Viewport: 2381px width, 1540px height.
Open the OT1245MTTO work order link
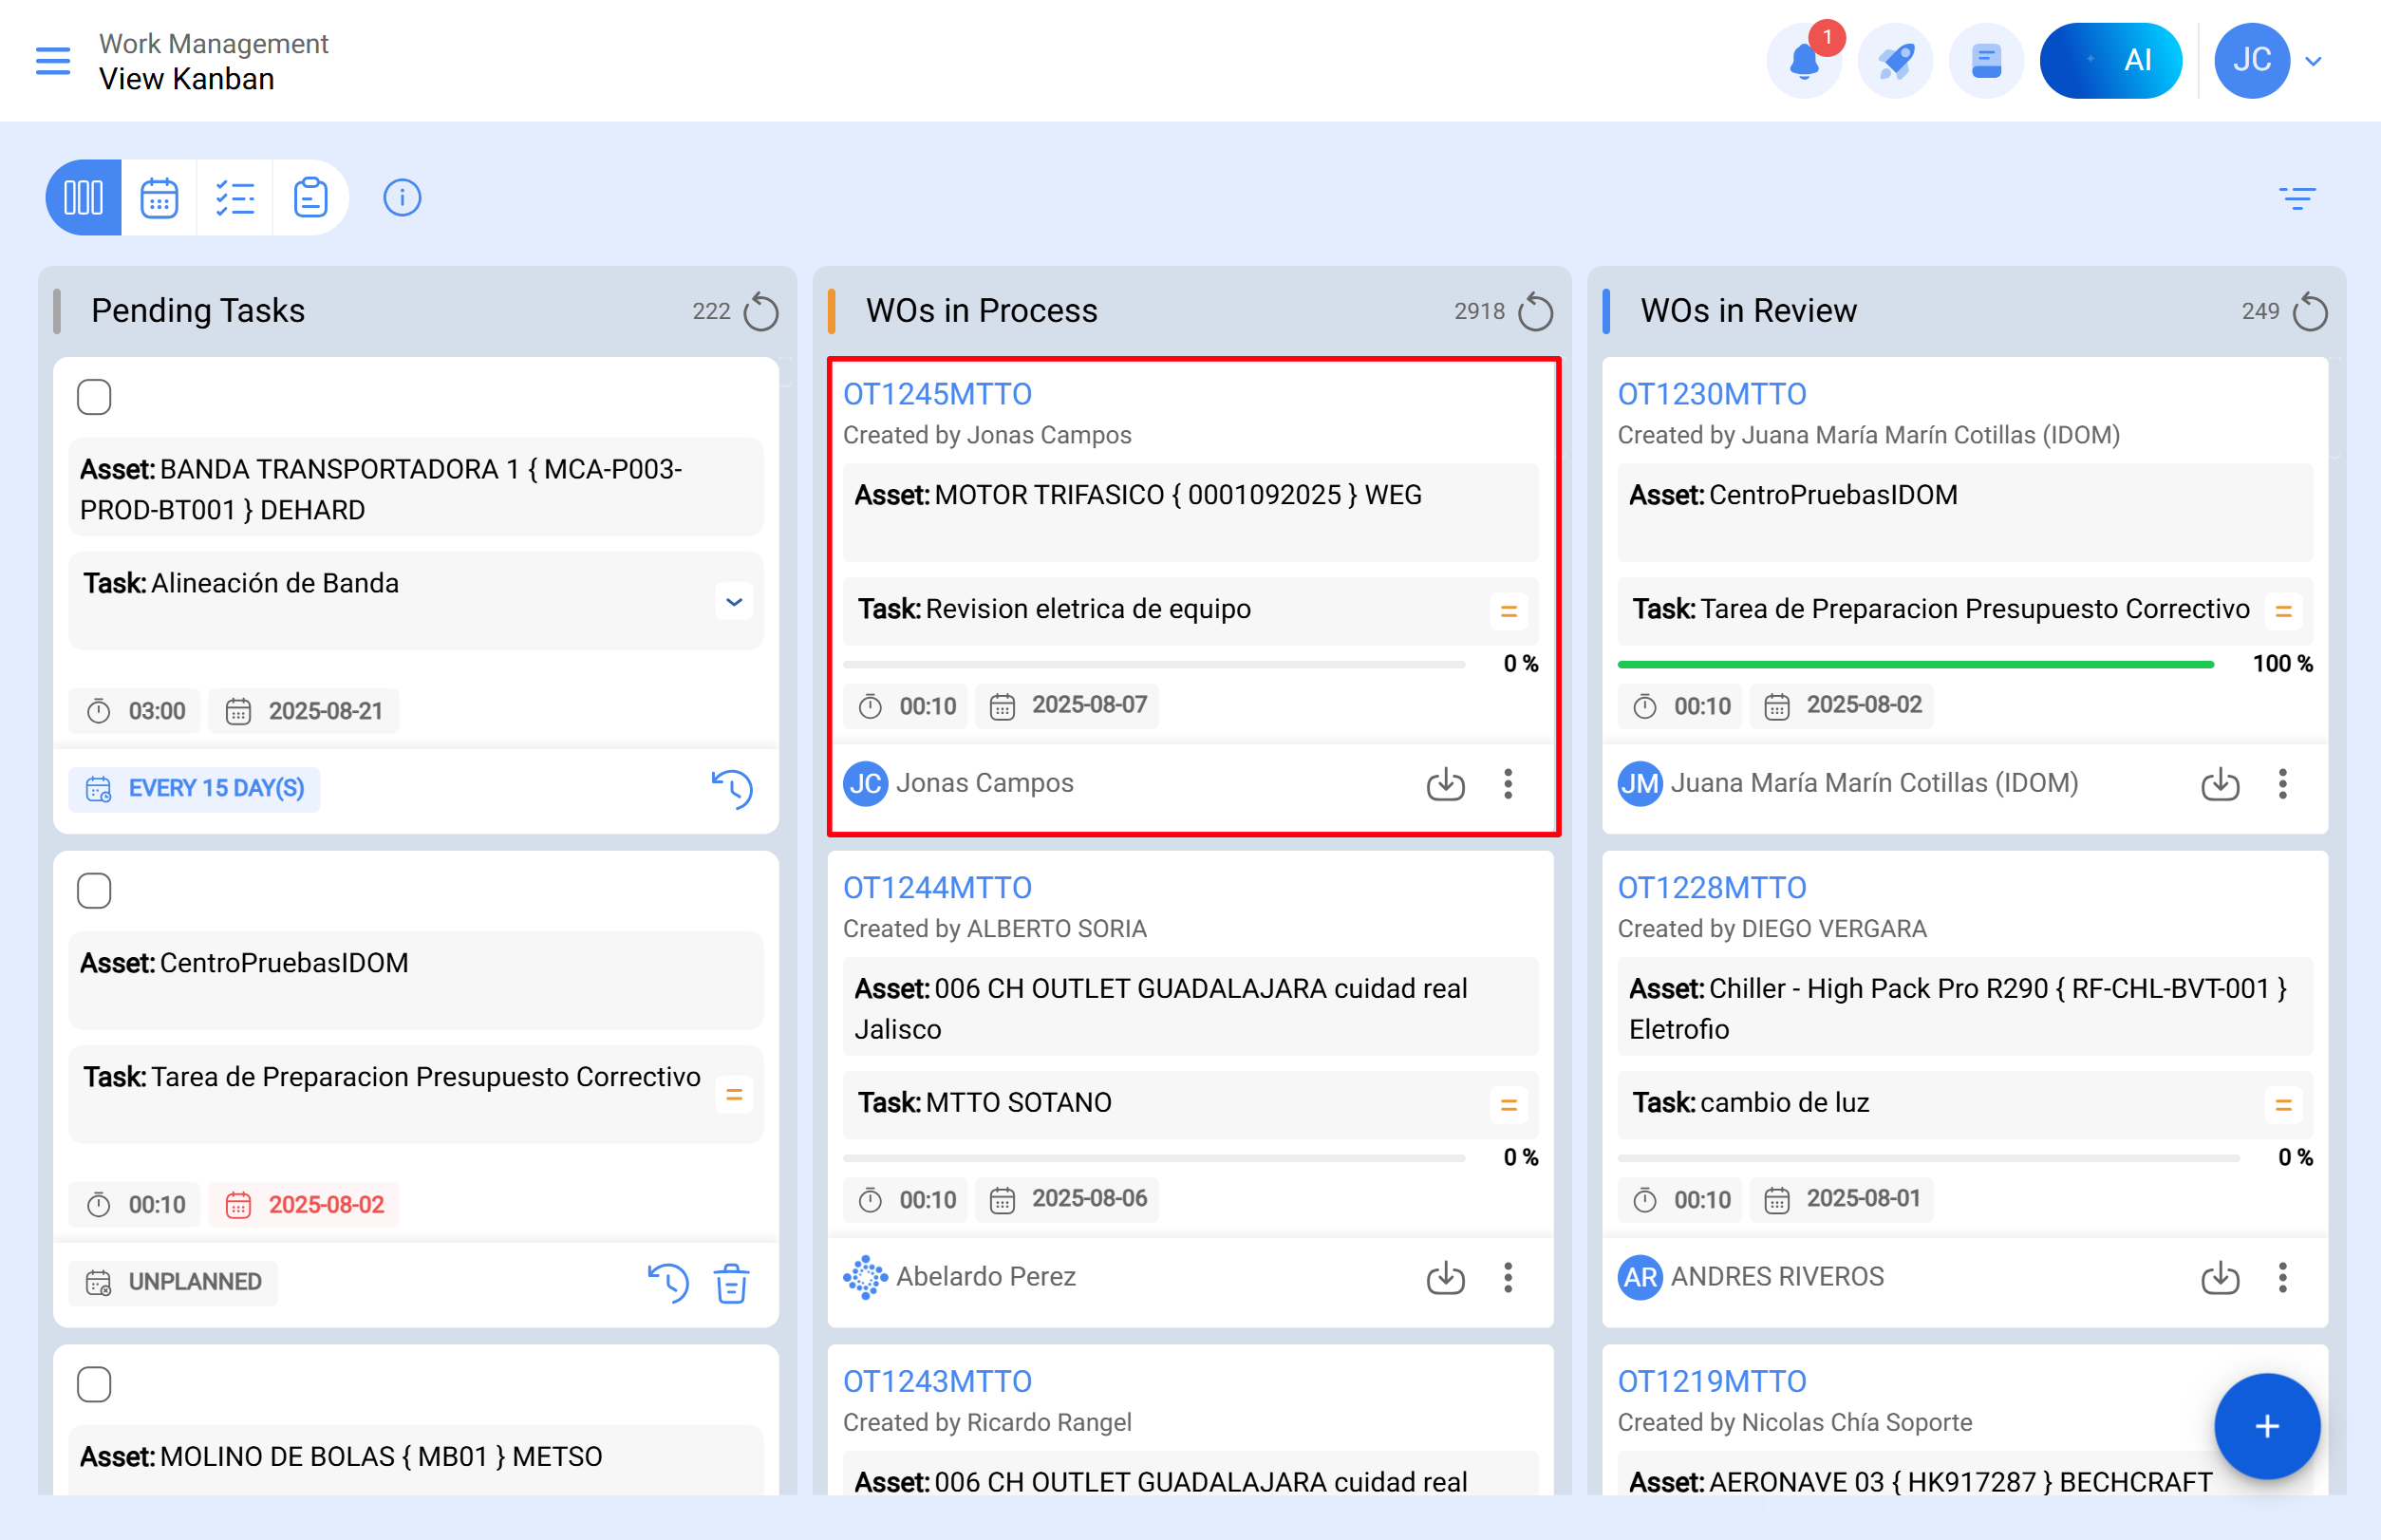tap(938, 393)
